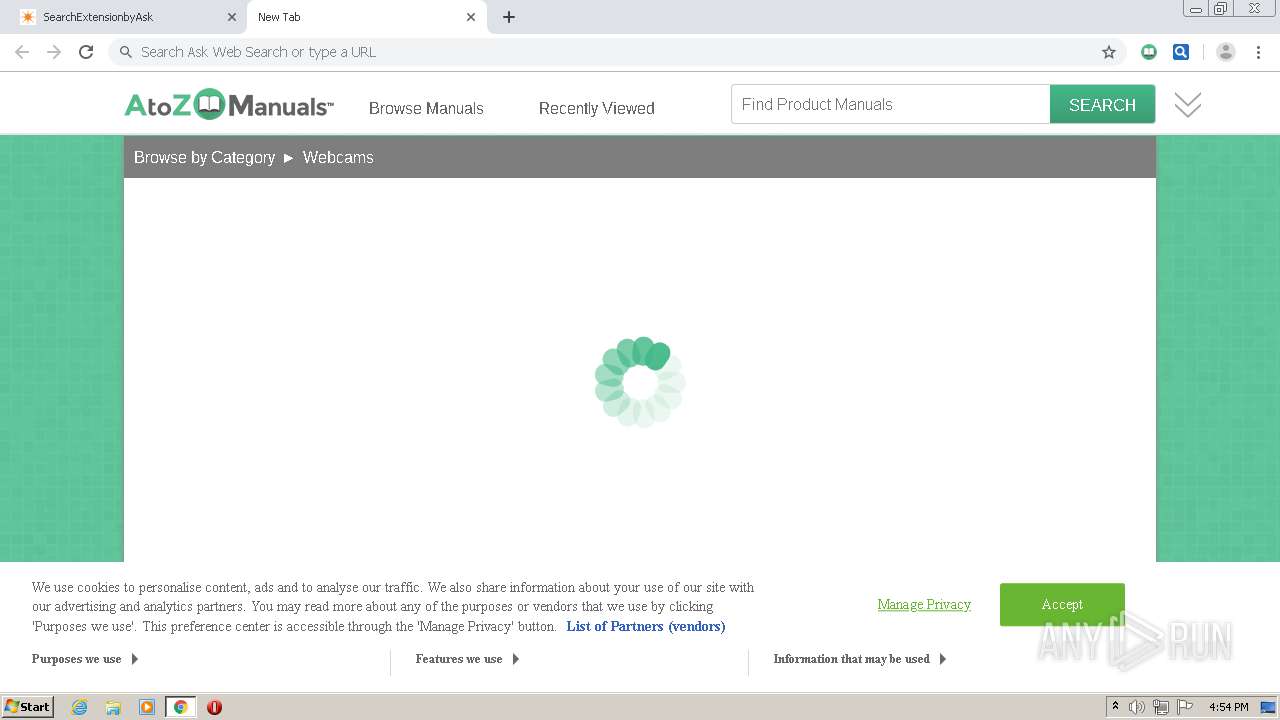Open the Windows Start menu
Viewport: 1280px width, 720px height.
click(28, 707)
